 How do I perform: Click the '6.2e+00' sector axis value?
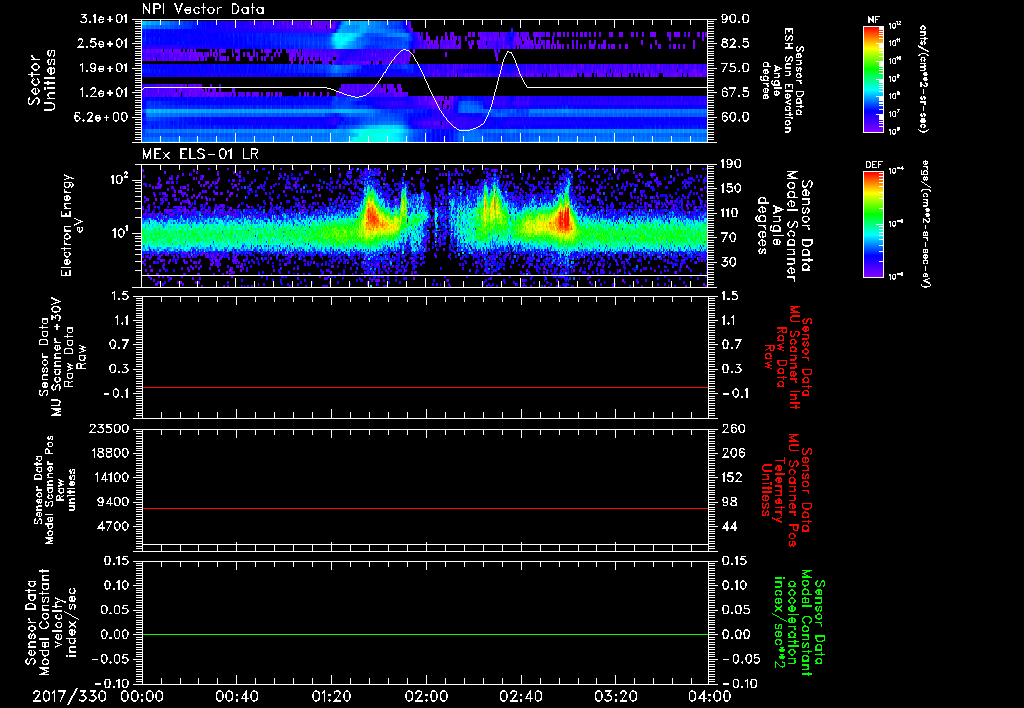99,117
